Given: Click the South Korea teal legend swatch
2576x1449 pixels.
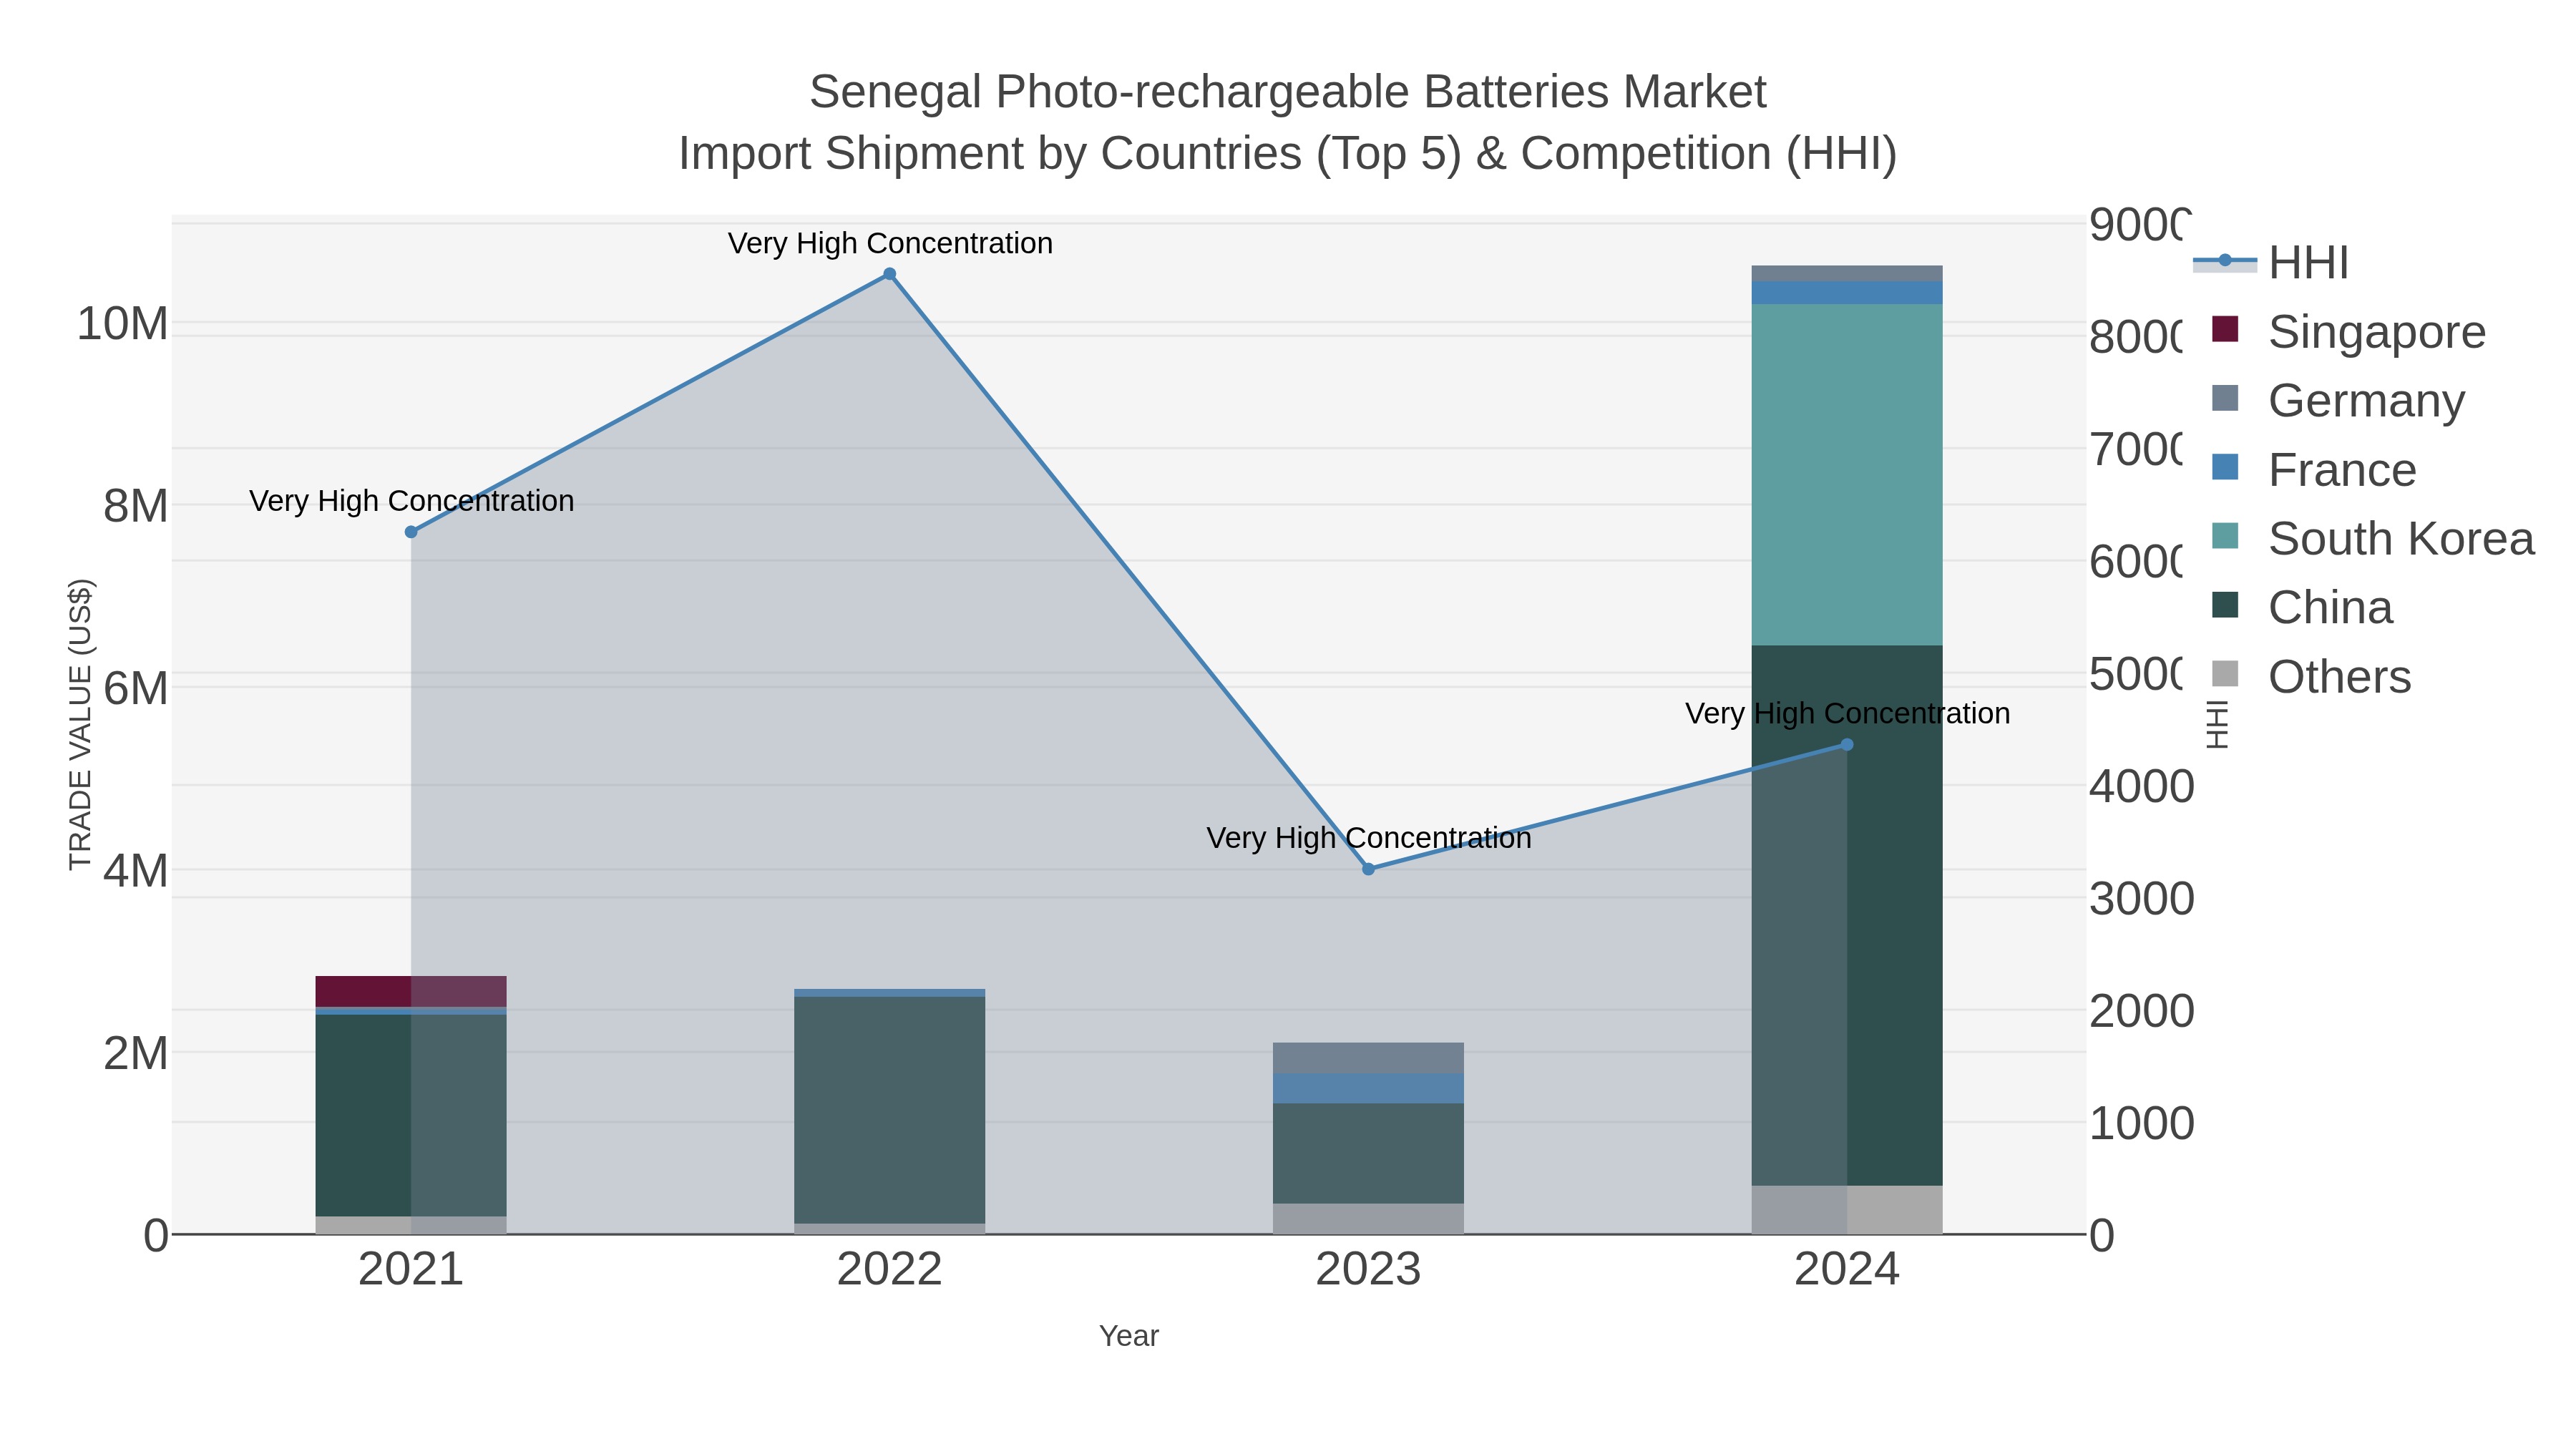Looking at the screenshot, I should pyautogui.click(x=2225, y=536).
